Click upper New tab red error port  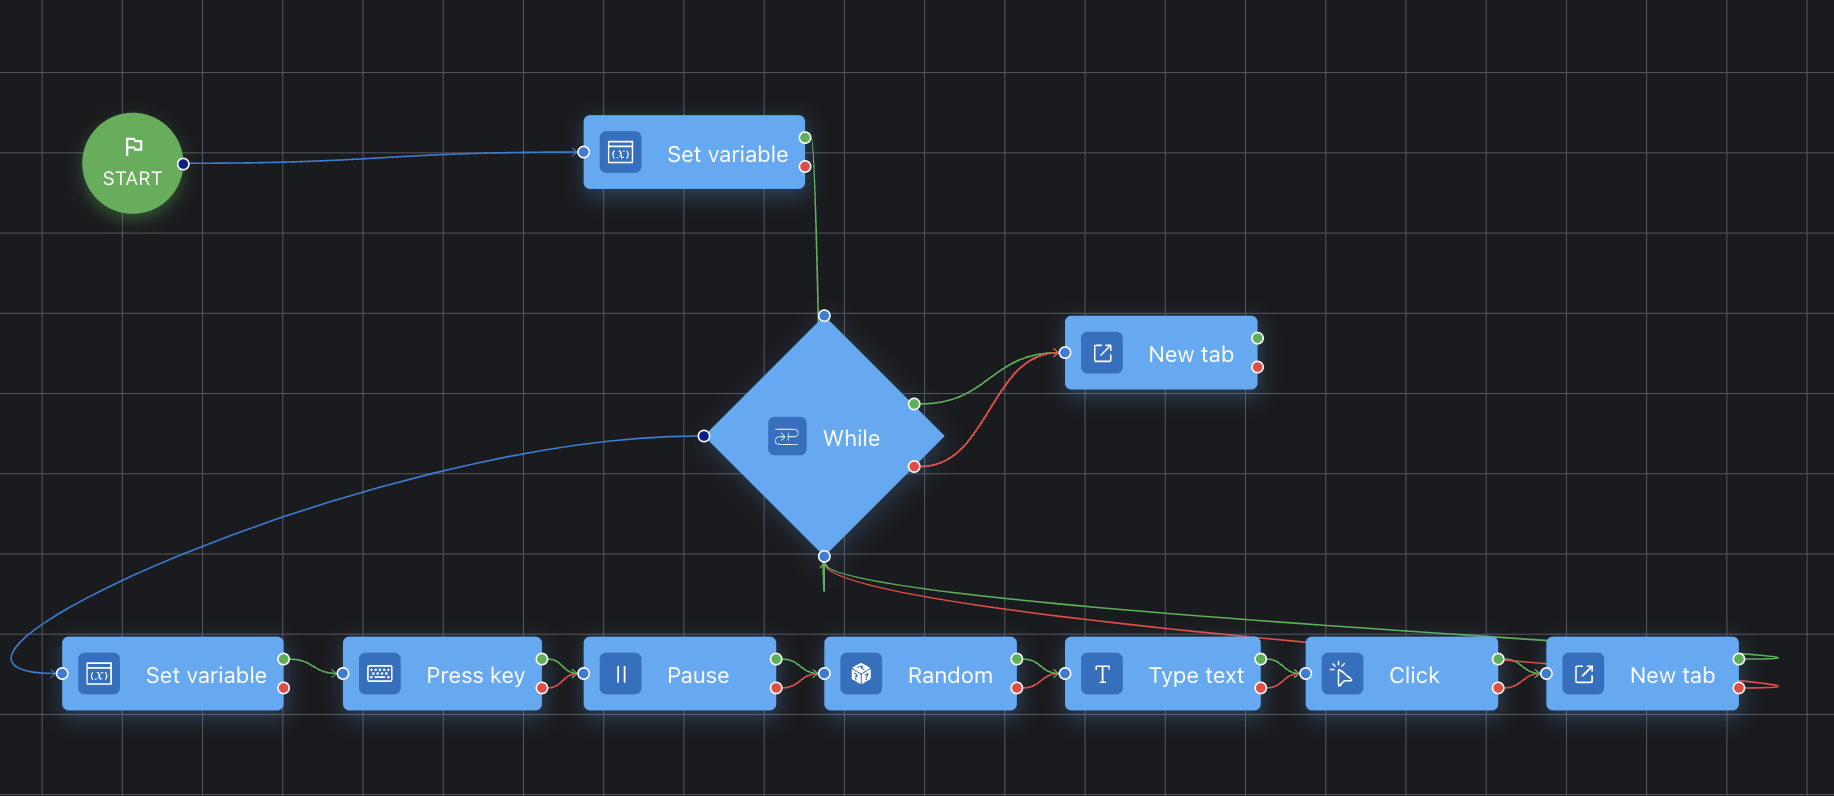1257,367
